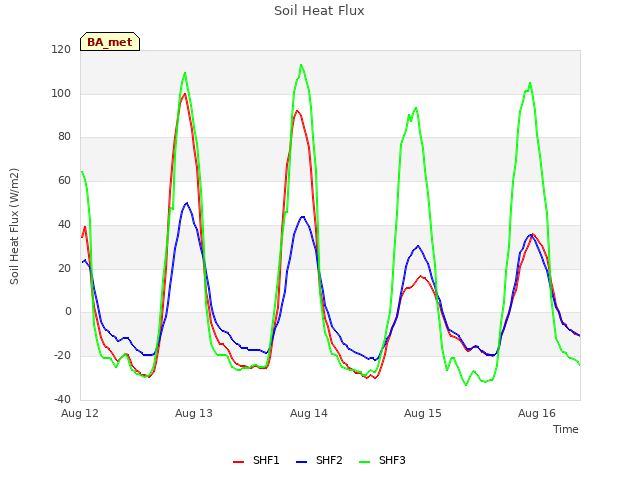Click the 80 y-axis tick label
The height and width of the screenshot is (480, 640).
[x=64, y=137]
